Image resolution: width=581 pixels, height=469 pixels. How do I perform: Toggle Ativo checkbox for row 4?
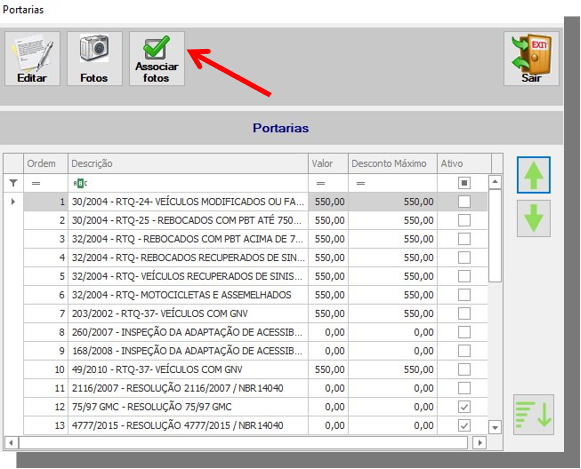click(x=464, y=257)
